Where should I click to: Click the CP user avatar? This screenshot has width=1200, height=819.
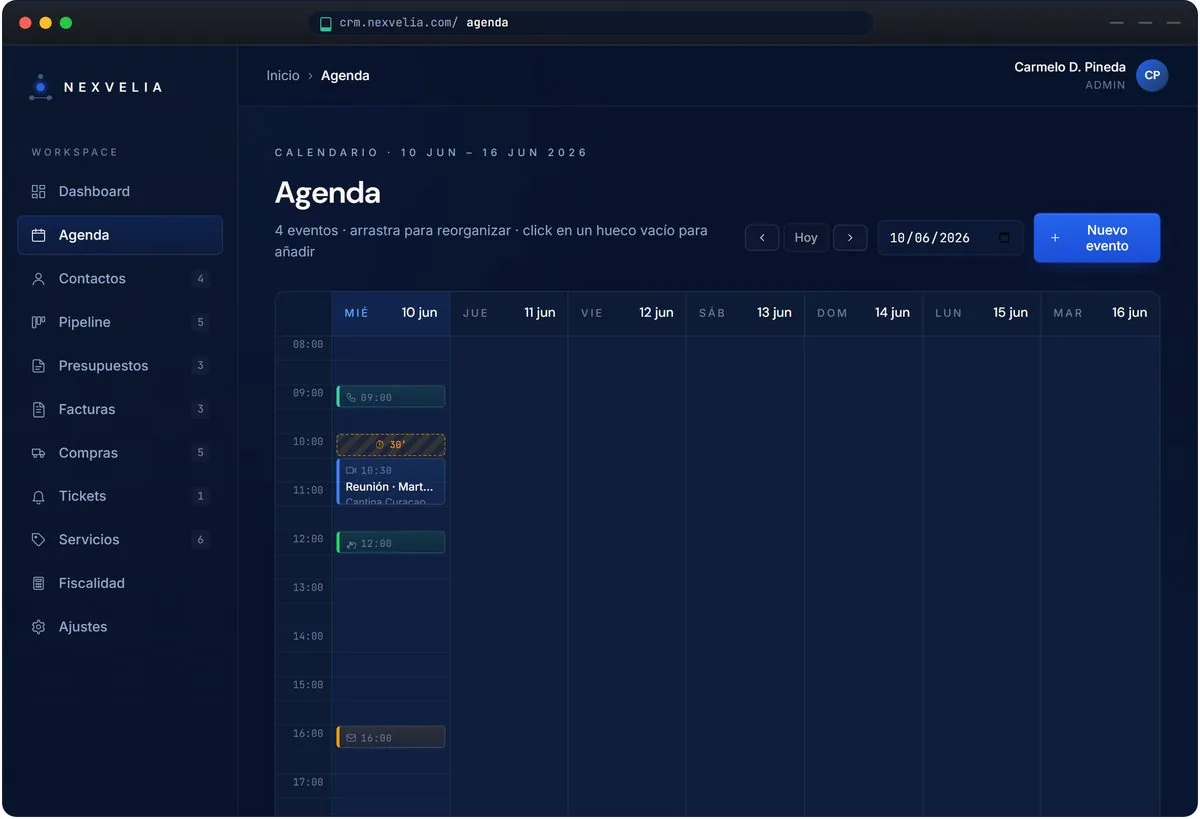coord(1152,75)
